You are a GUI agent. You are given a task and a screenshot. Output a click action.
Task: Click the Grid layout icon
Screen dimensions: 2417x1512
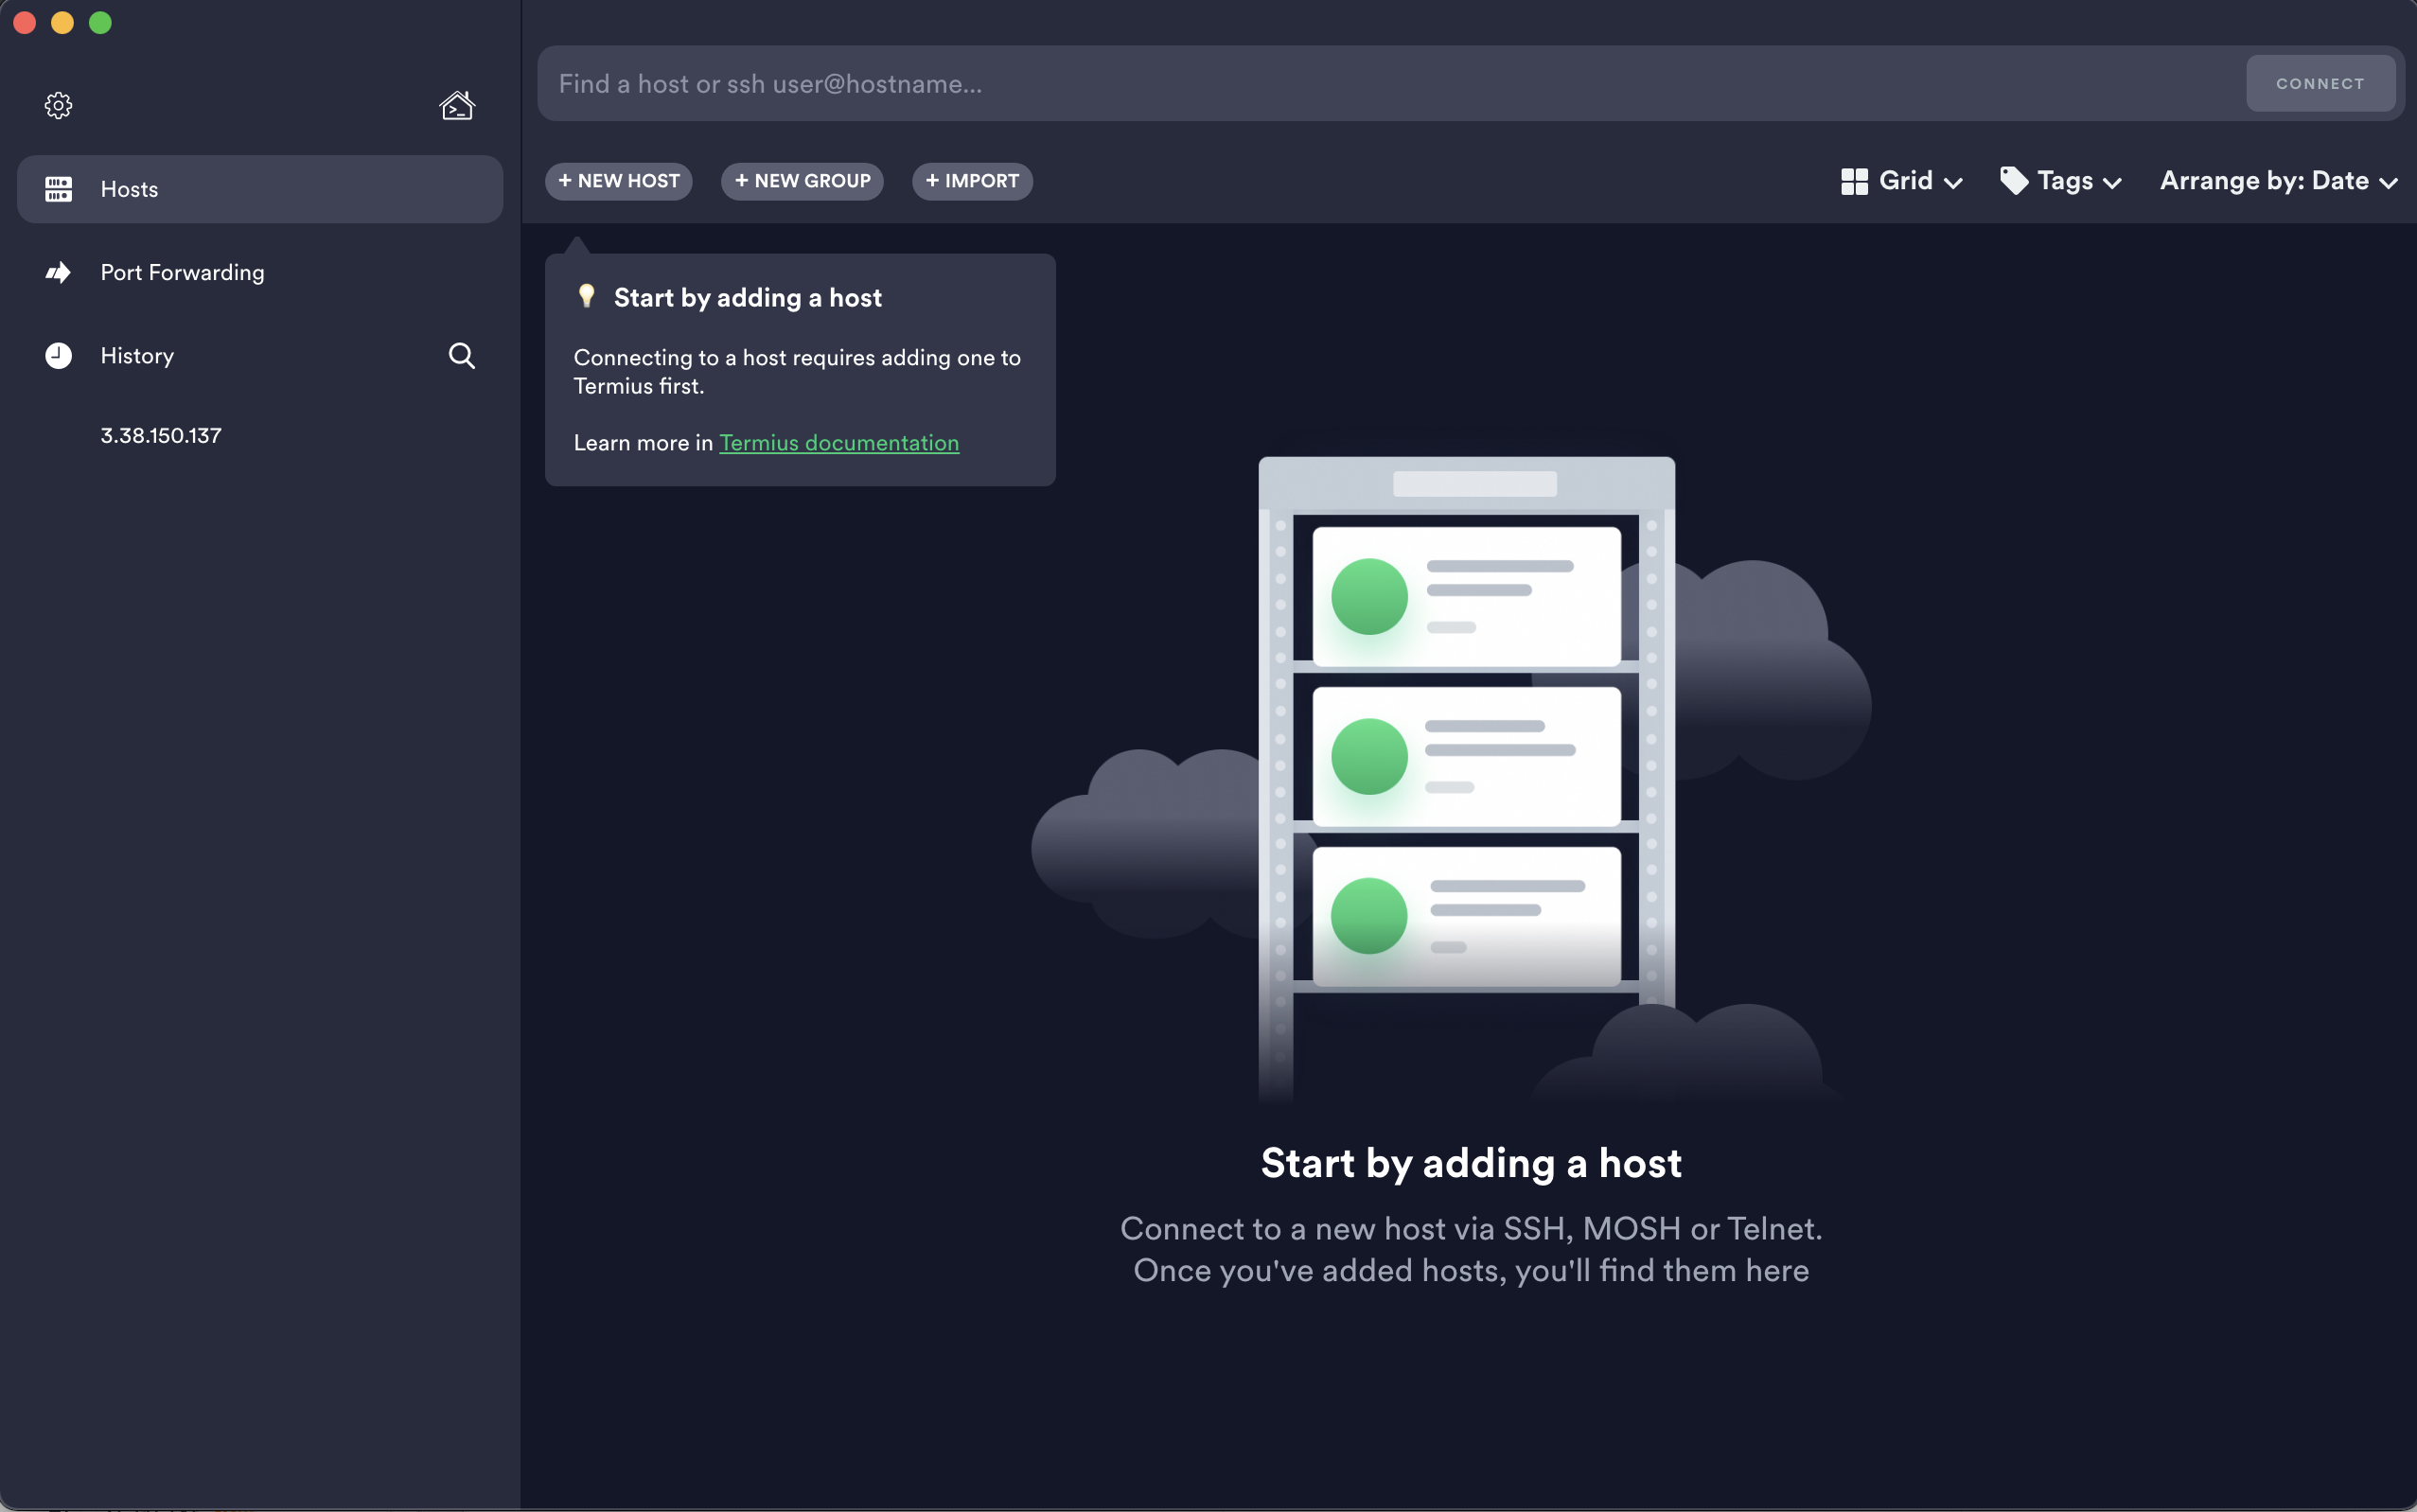click(1854, 181)
